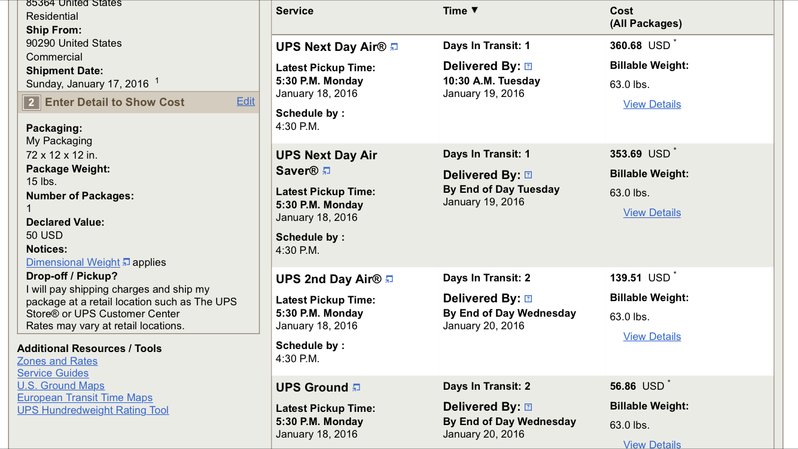Screen dimensions: 798x449
Task: Click Delivered By help icon for Next Day Air
Action: 528,66
